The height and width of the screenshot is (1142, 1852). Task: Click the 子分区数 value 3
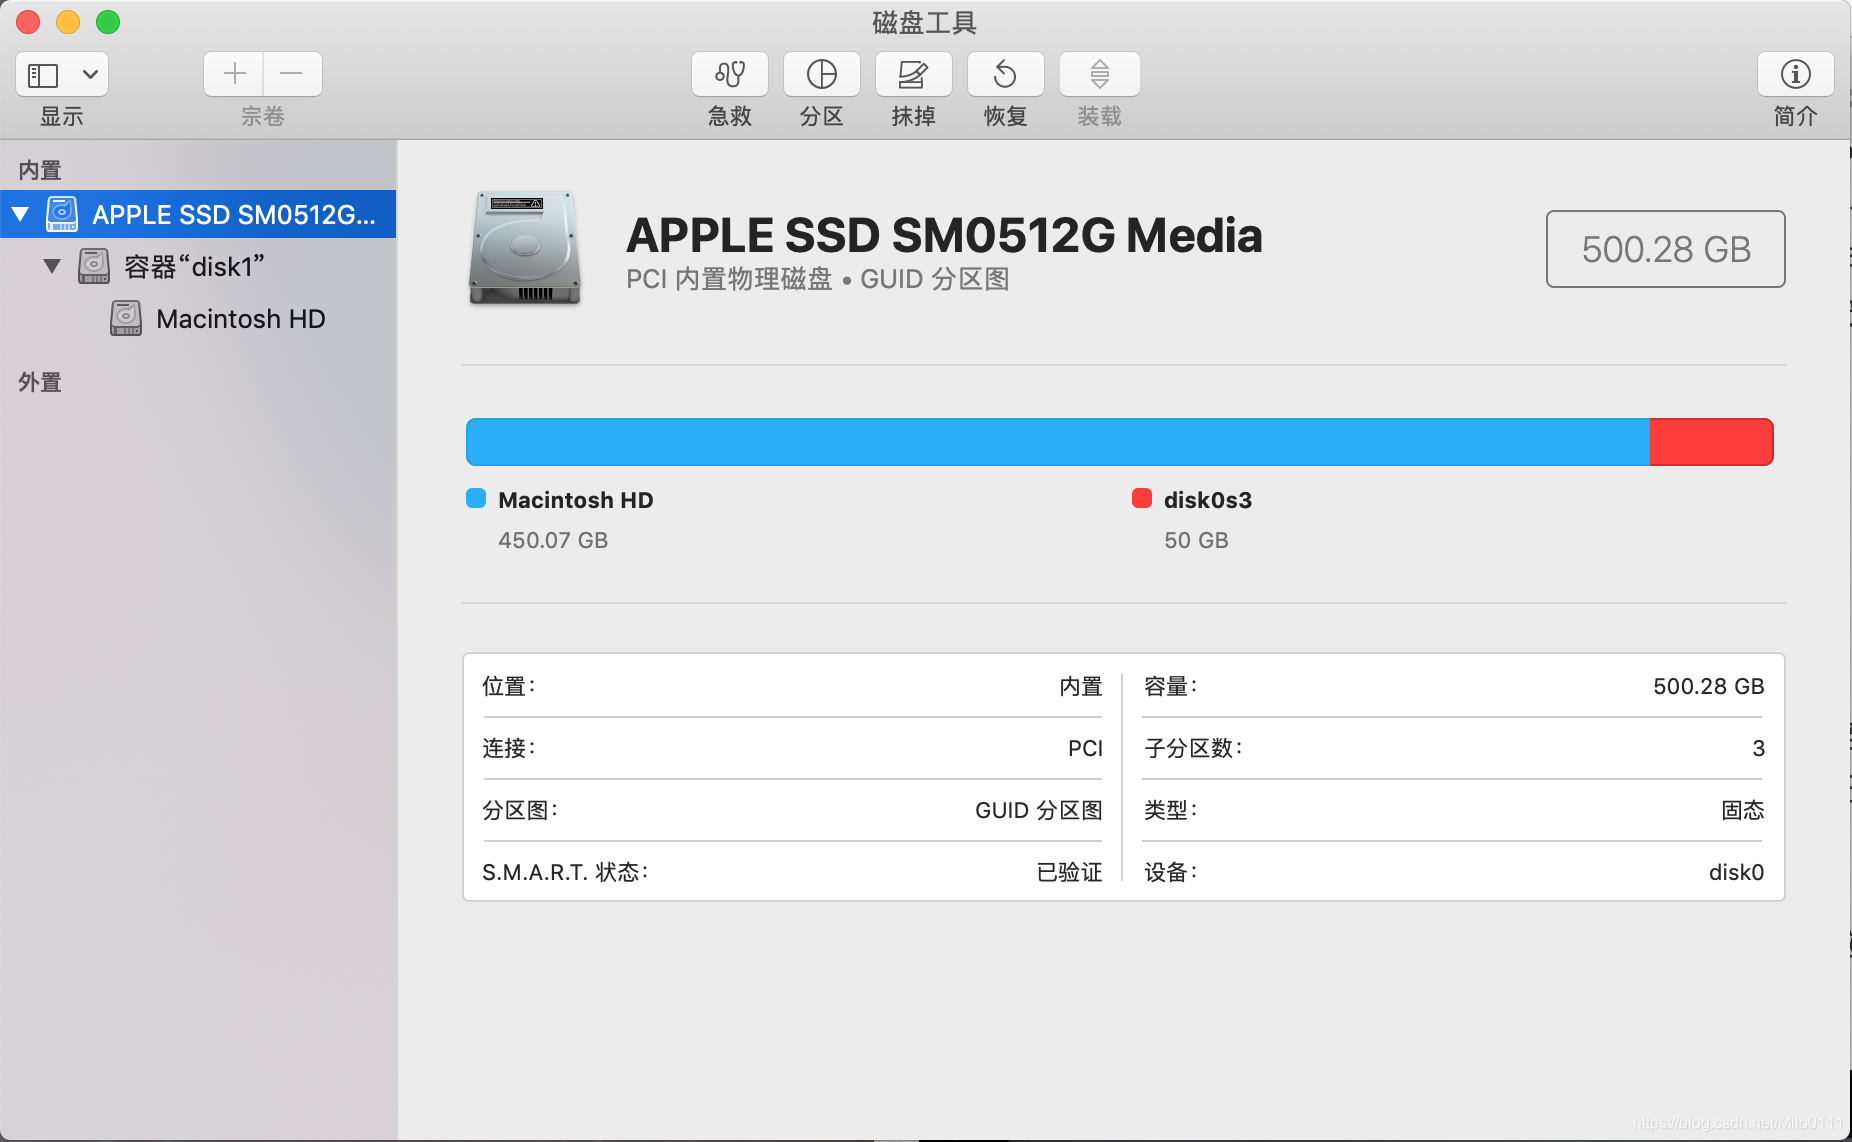pyautogui.click(x=1759, y=748)
